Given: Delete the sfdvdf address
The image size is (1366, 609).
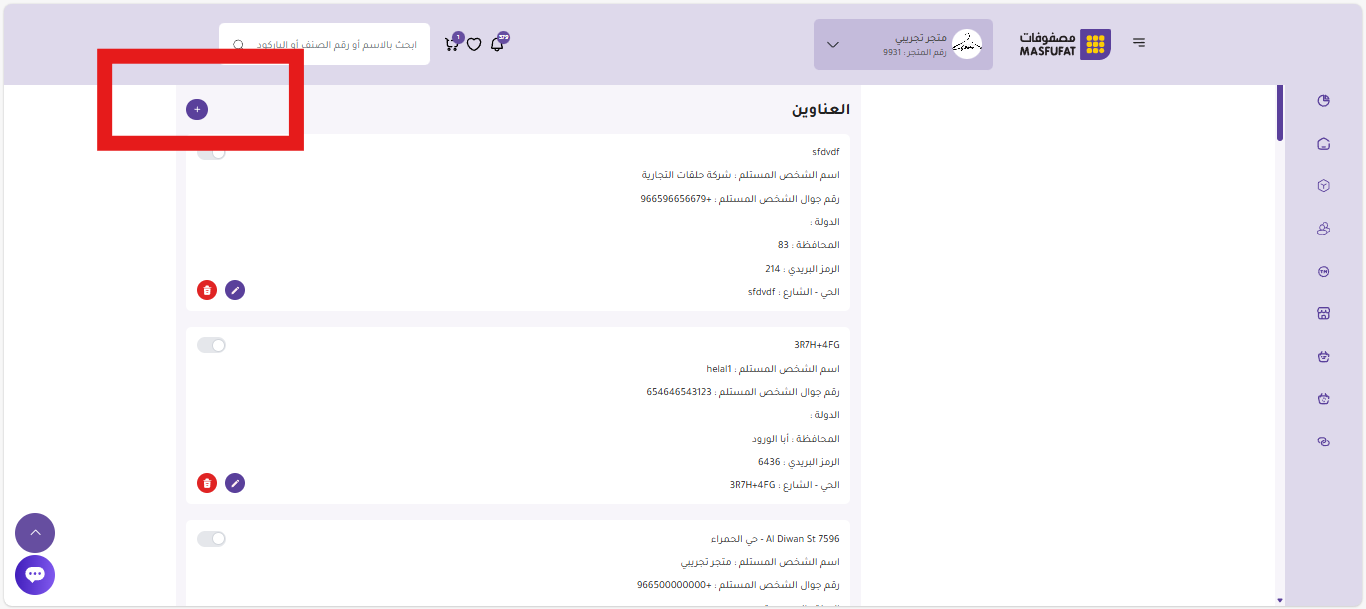Looking at the screenshot, I should point(207,290).
